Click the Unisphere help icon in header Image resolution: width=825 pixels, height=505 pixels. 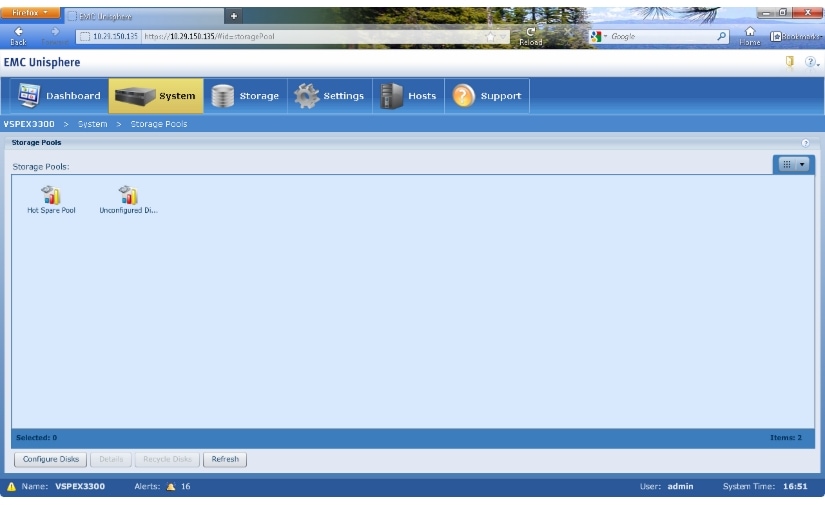pos(810,62)
